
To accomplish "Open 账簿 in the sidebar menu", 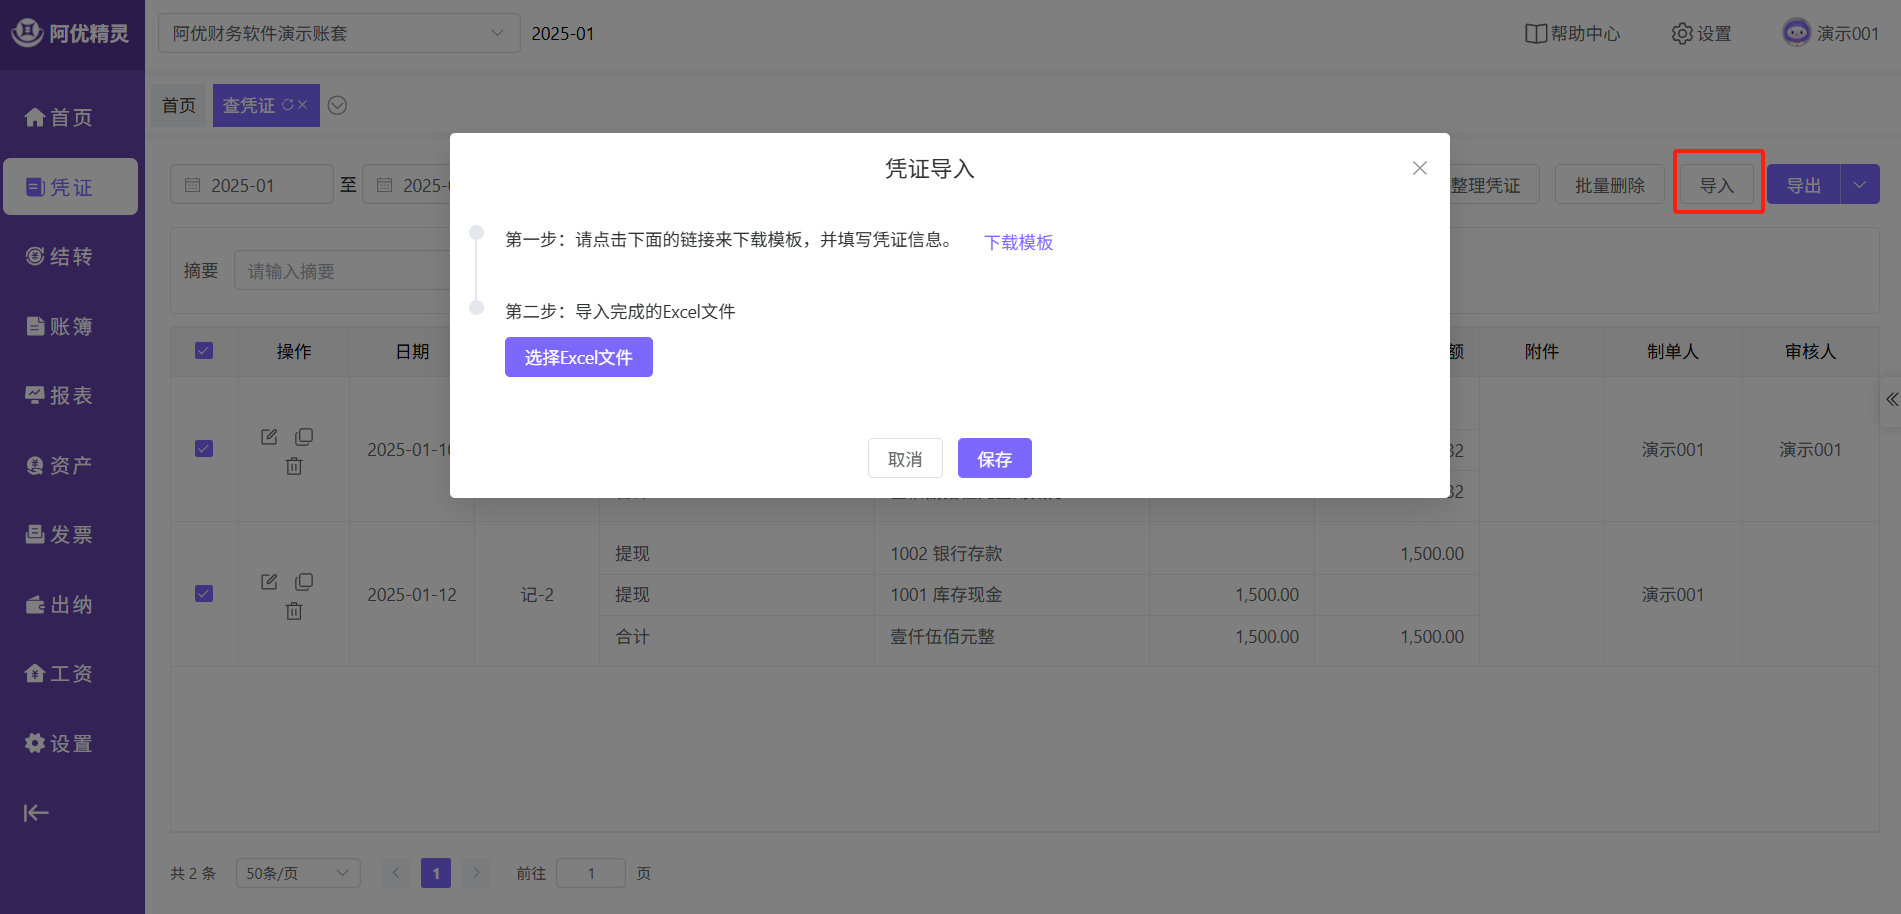I will coord(60,327).
